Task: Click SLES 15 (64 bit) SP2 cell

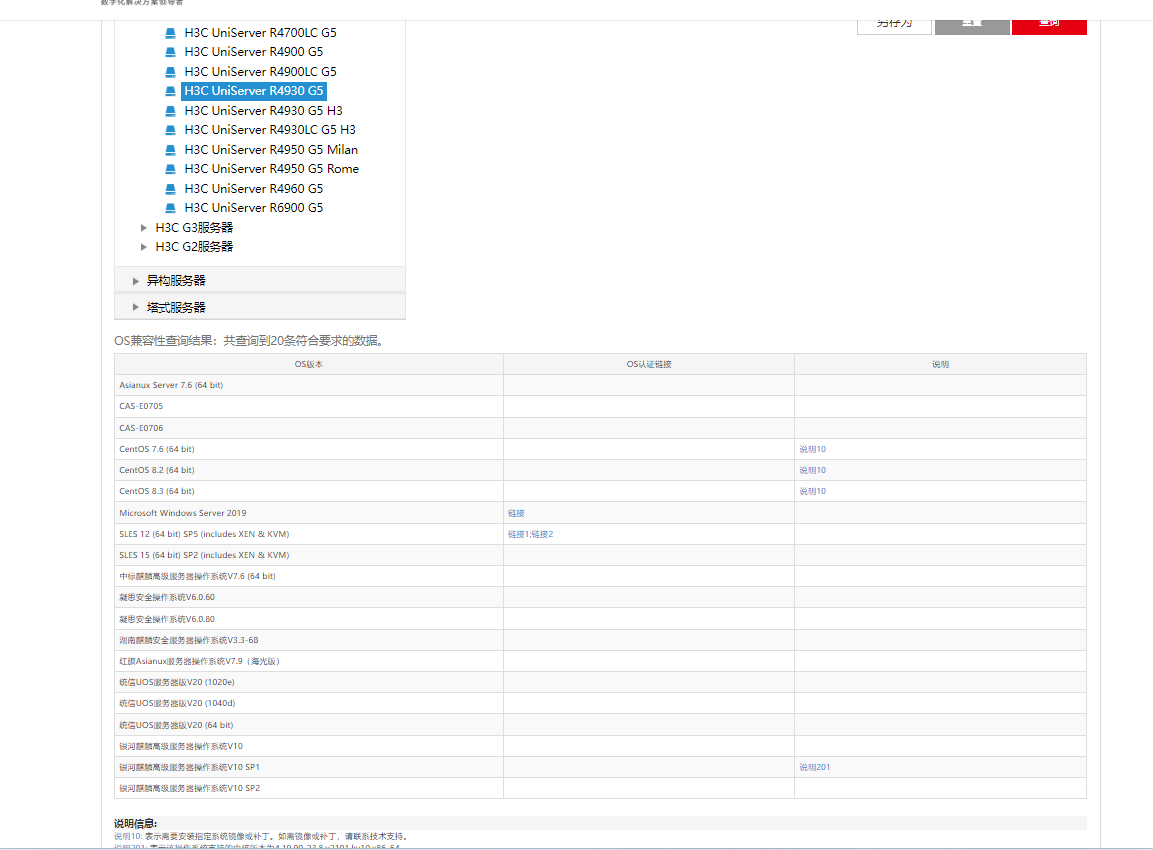Action: click(309, 555)
